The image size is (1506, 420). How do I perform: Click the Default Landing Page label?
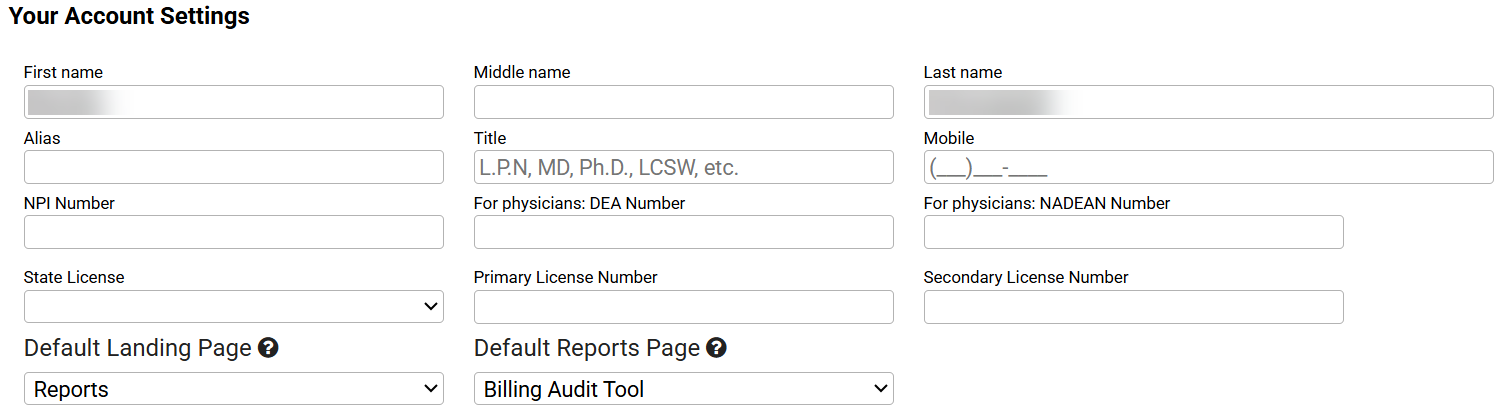click(x=138, y=348)
